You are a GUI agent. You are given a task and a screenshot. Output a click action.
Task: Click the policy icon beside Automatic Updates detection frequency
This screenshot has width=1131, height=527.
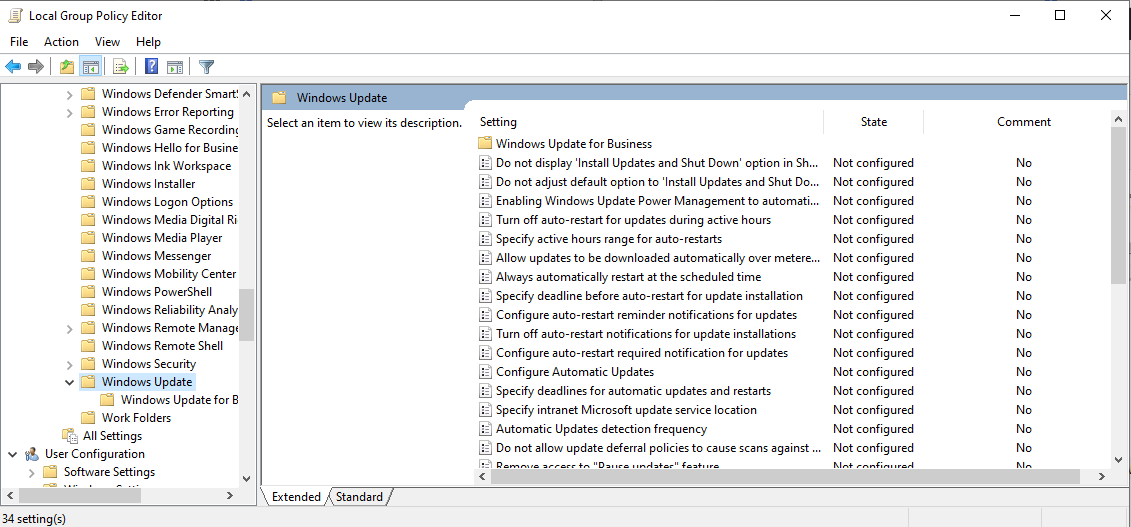485,429
